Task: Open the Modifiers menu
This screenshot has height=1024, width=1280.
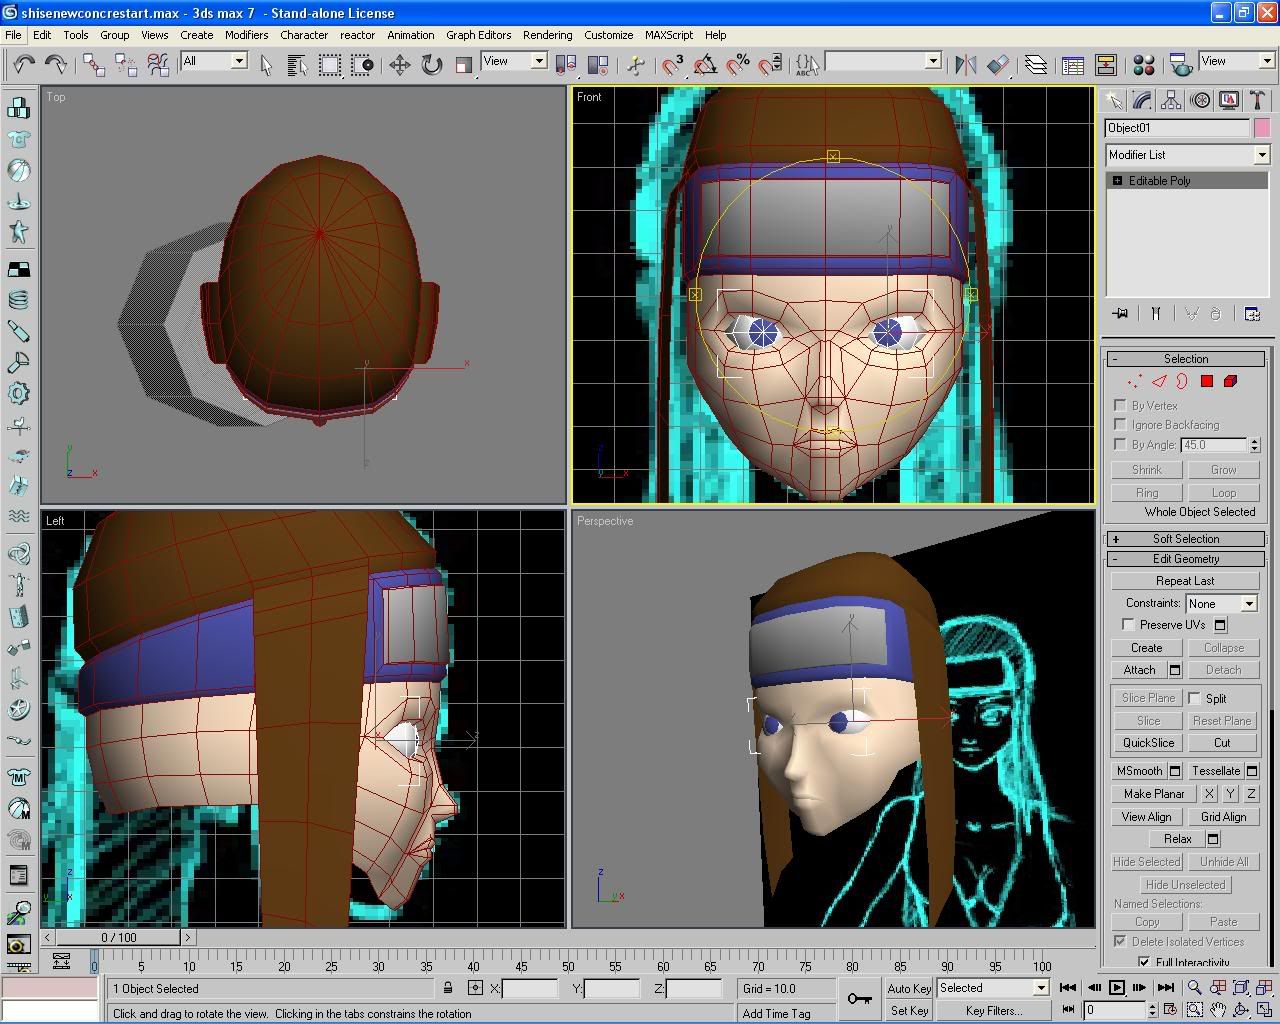Action: (246, 34)
